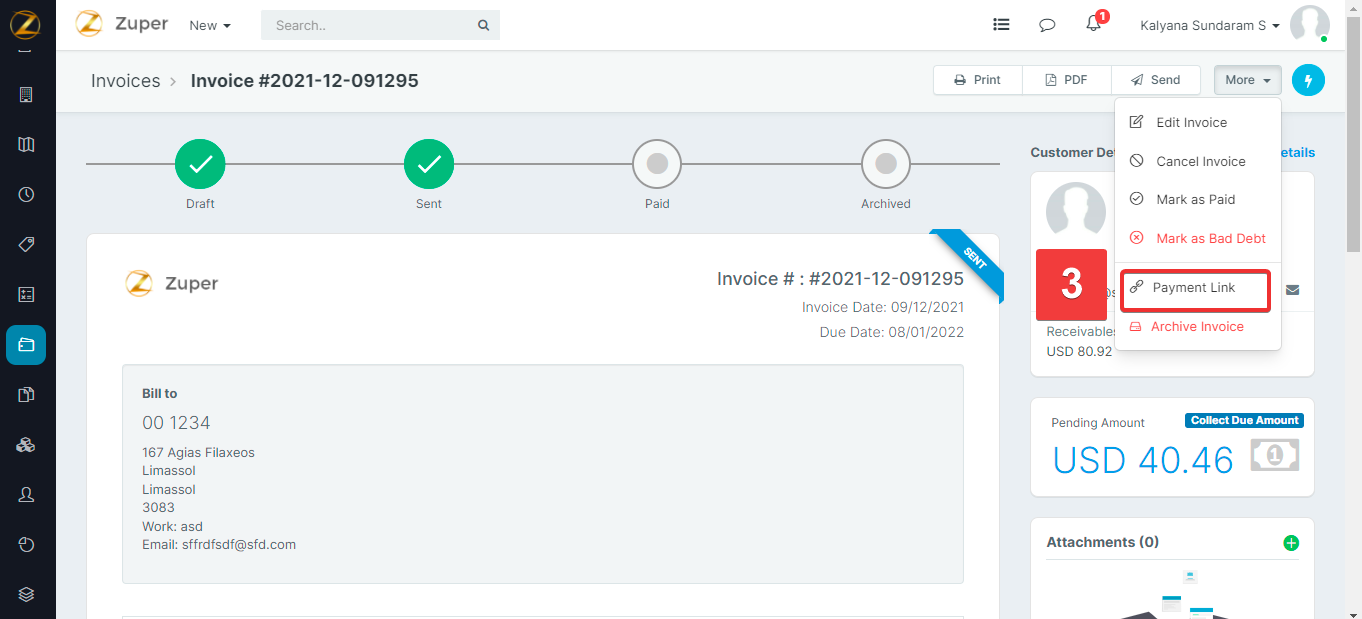Click the Sent step circle in the progress tracker
The height and width of the screenshot is (619, 1362).
tap(429, 164)
